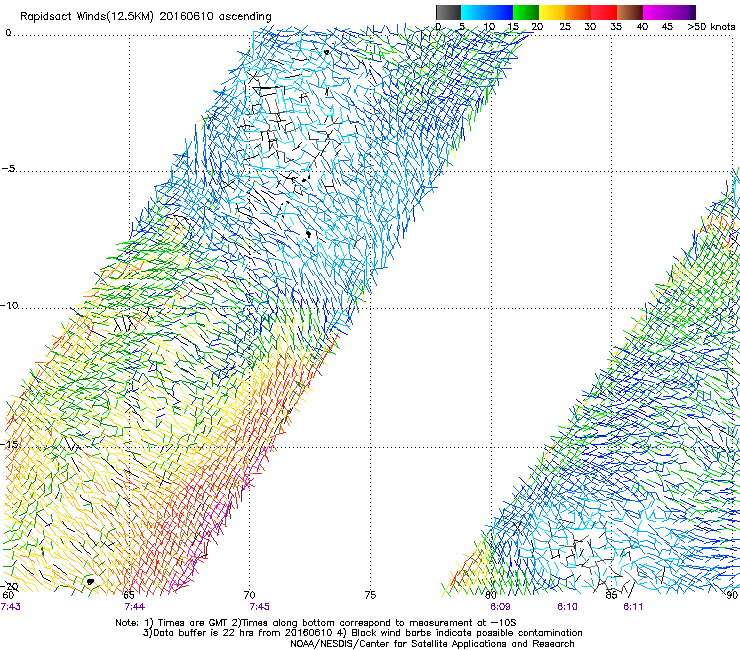740x650 pixels.
Task: Click the '75' longitude axis label
Action: tap(370, 595)
